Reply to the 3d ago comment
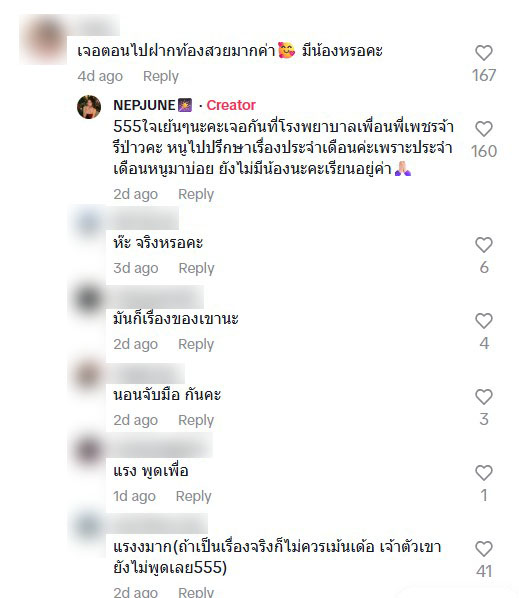 tap(196, 268)
